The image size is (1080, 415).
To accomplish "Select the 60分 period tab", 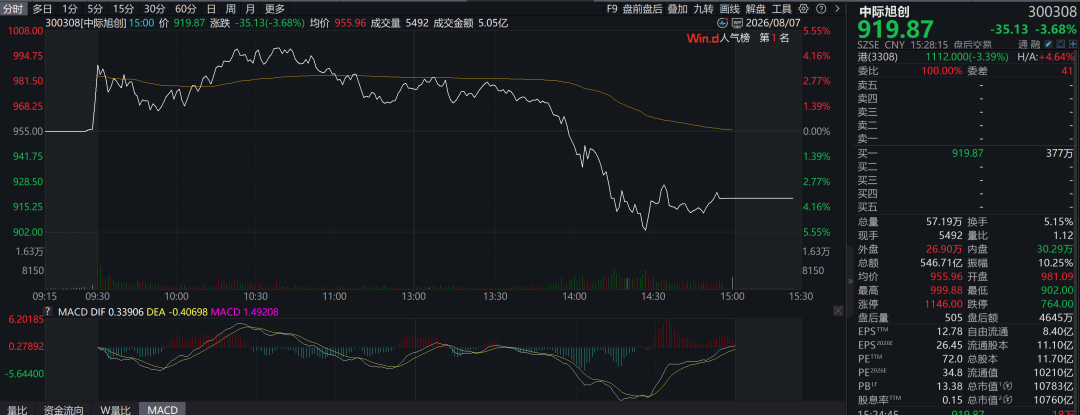I will point(185,9).
